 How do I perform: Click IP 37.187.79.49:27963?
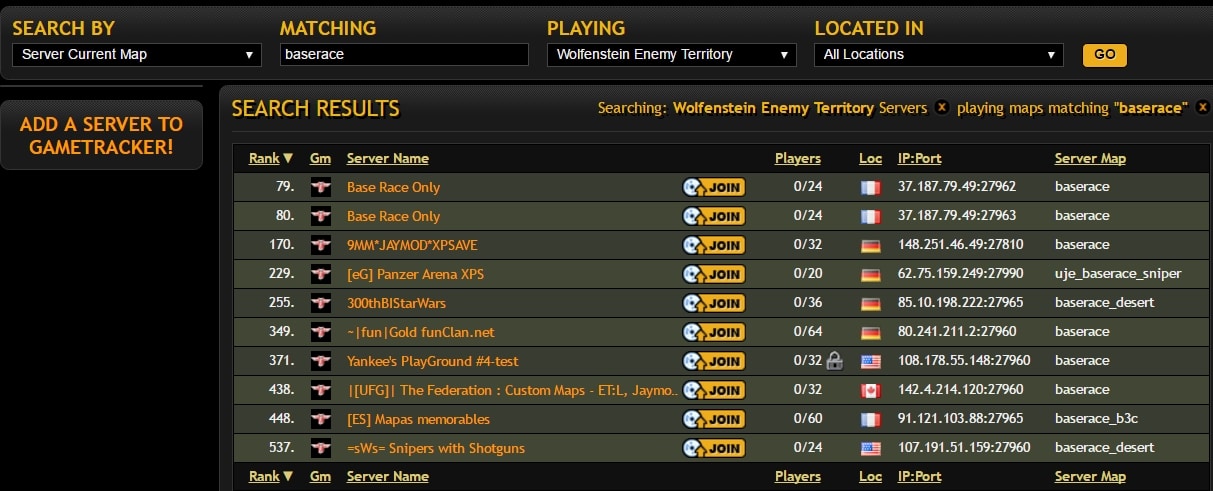[x=957, y=216]
